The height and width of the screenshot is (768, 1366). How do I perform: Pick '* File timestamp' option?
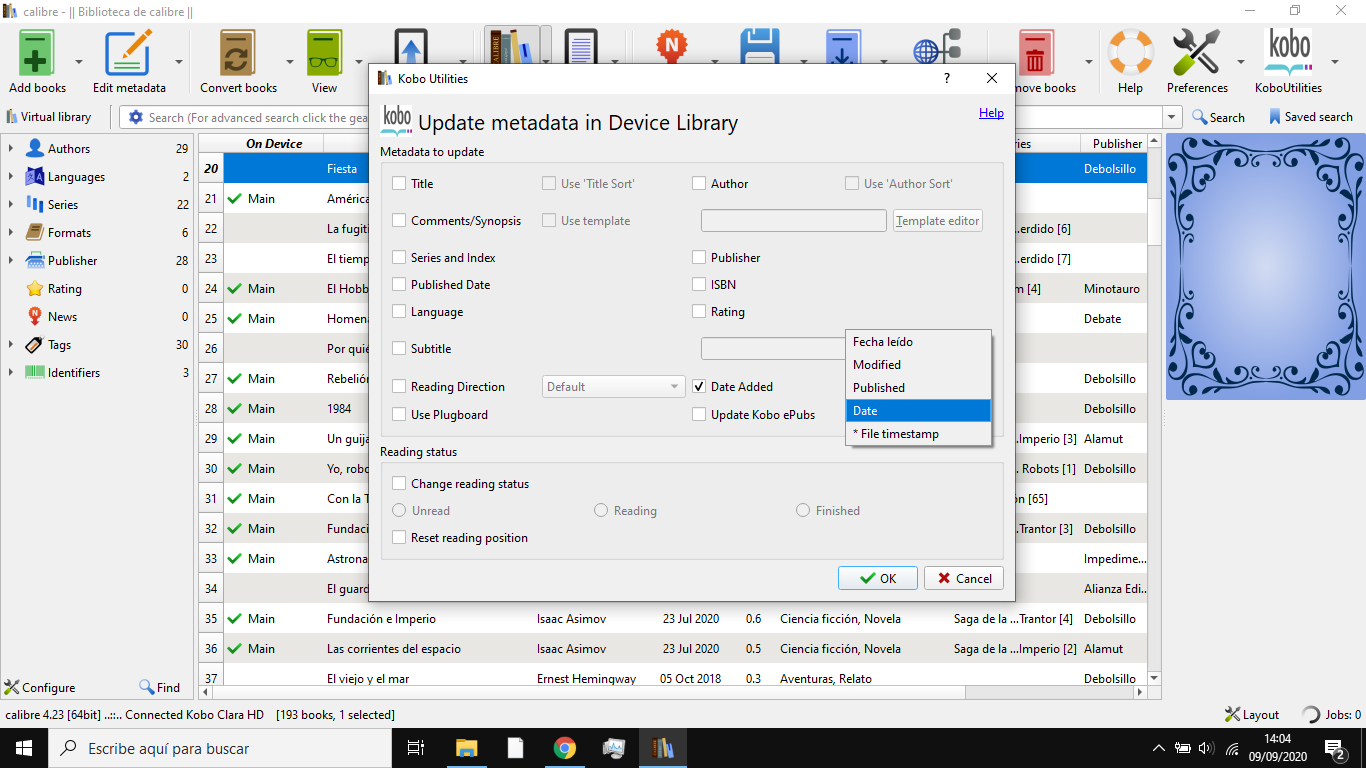pyautogui.click(x=918, y=434)
